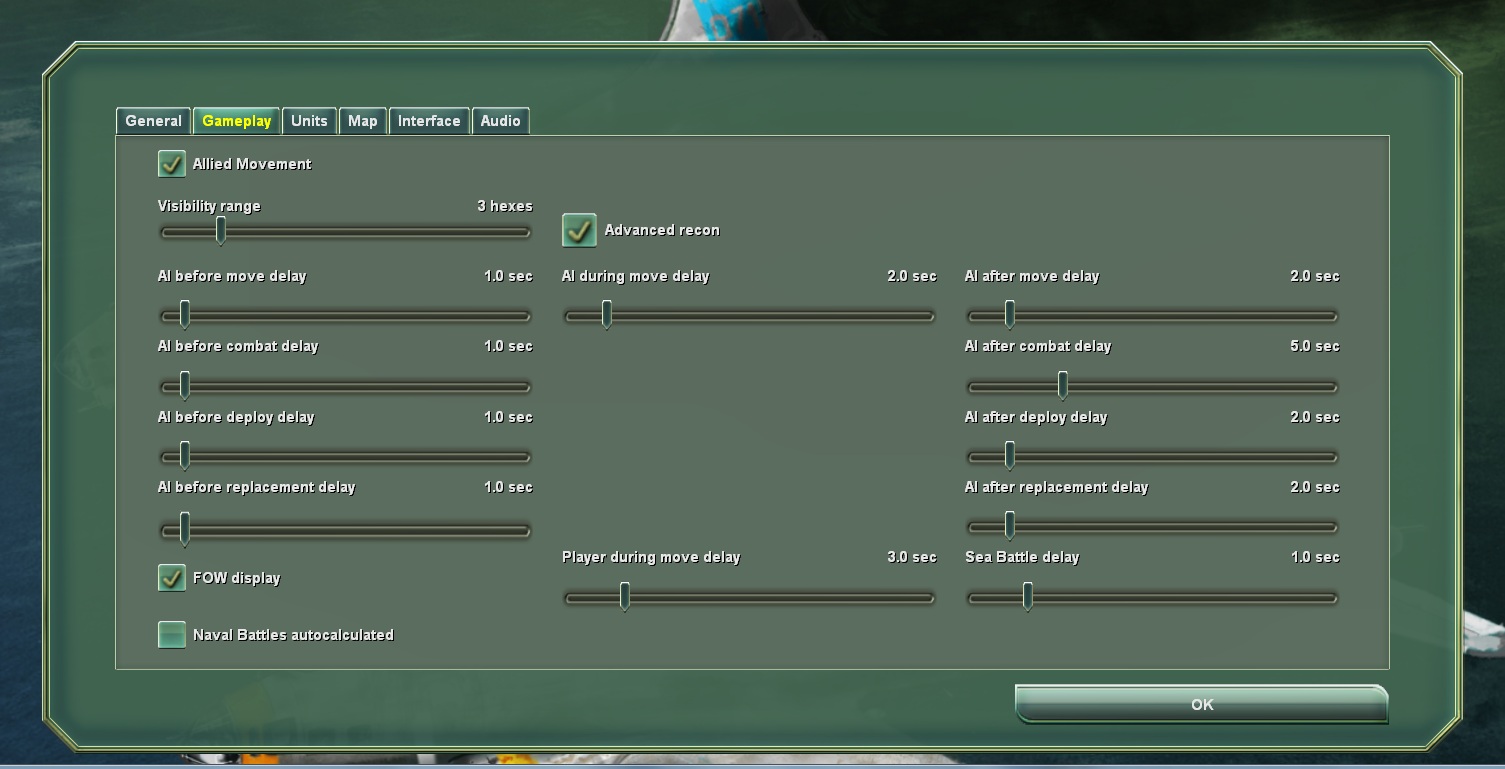Click the AI during move delay slider handle
The image size is (1505, 769).
606,315
